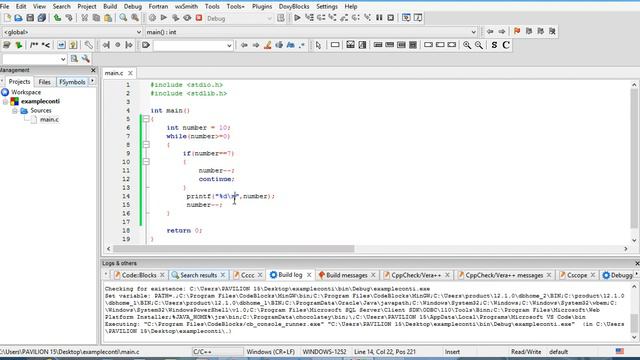Select the Workspace tree node
This screenshot has height=360, width=640.
26,92
